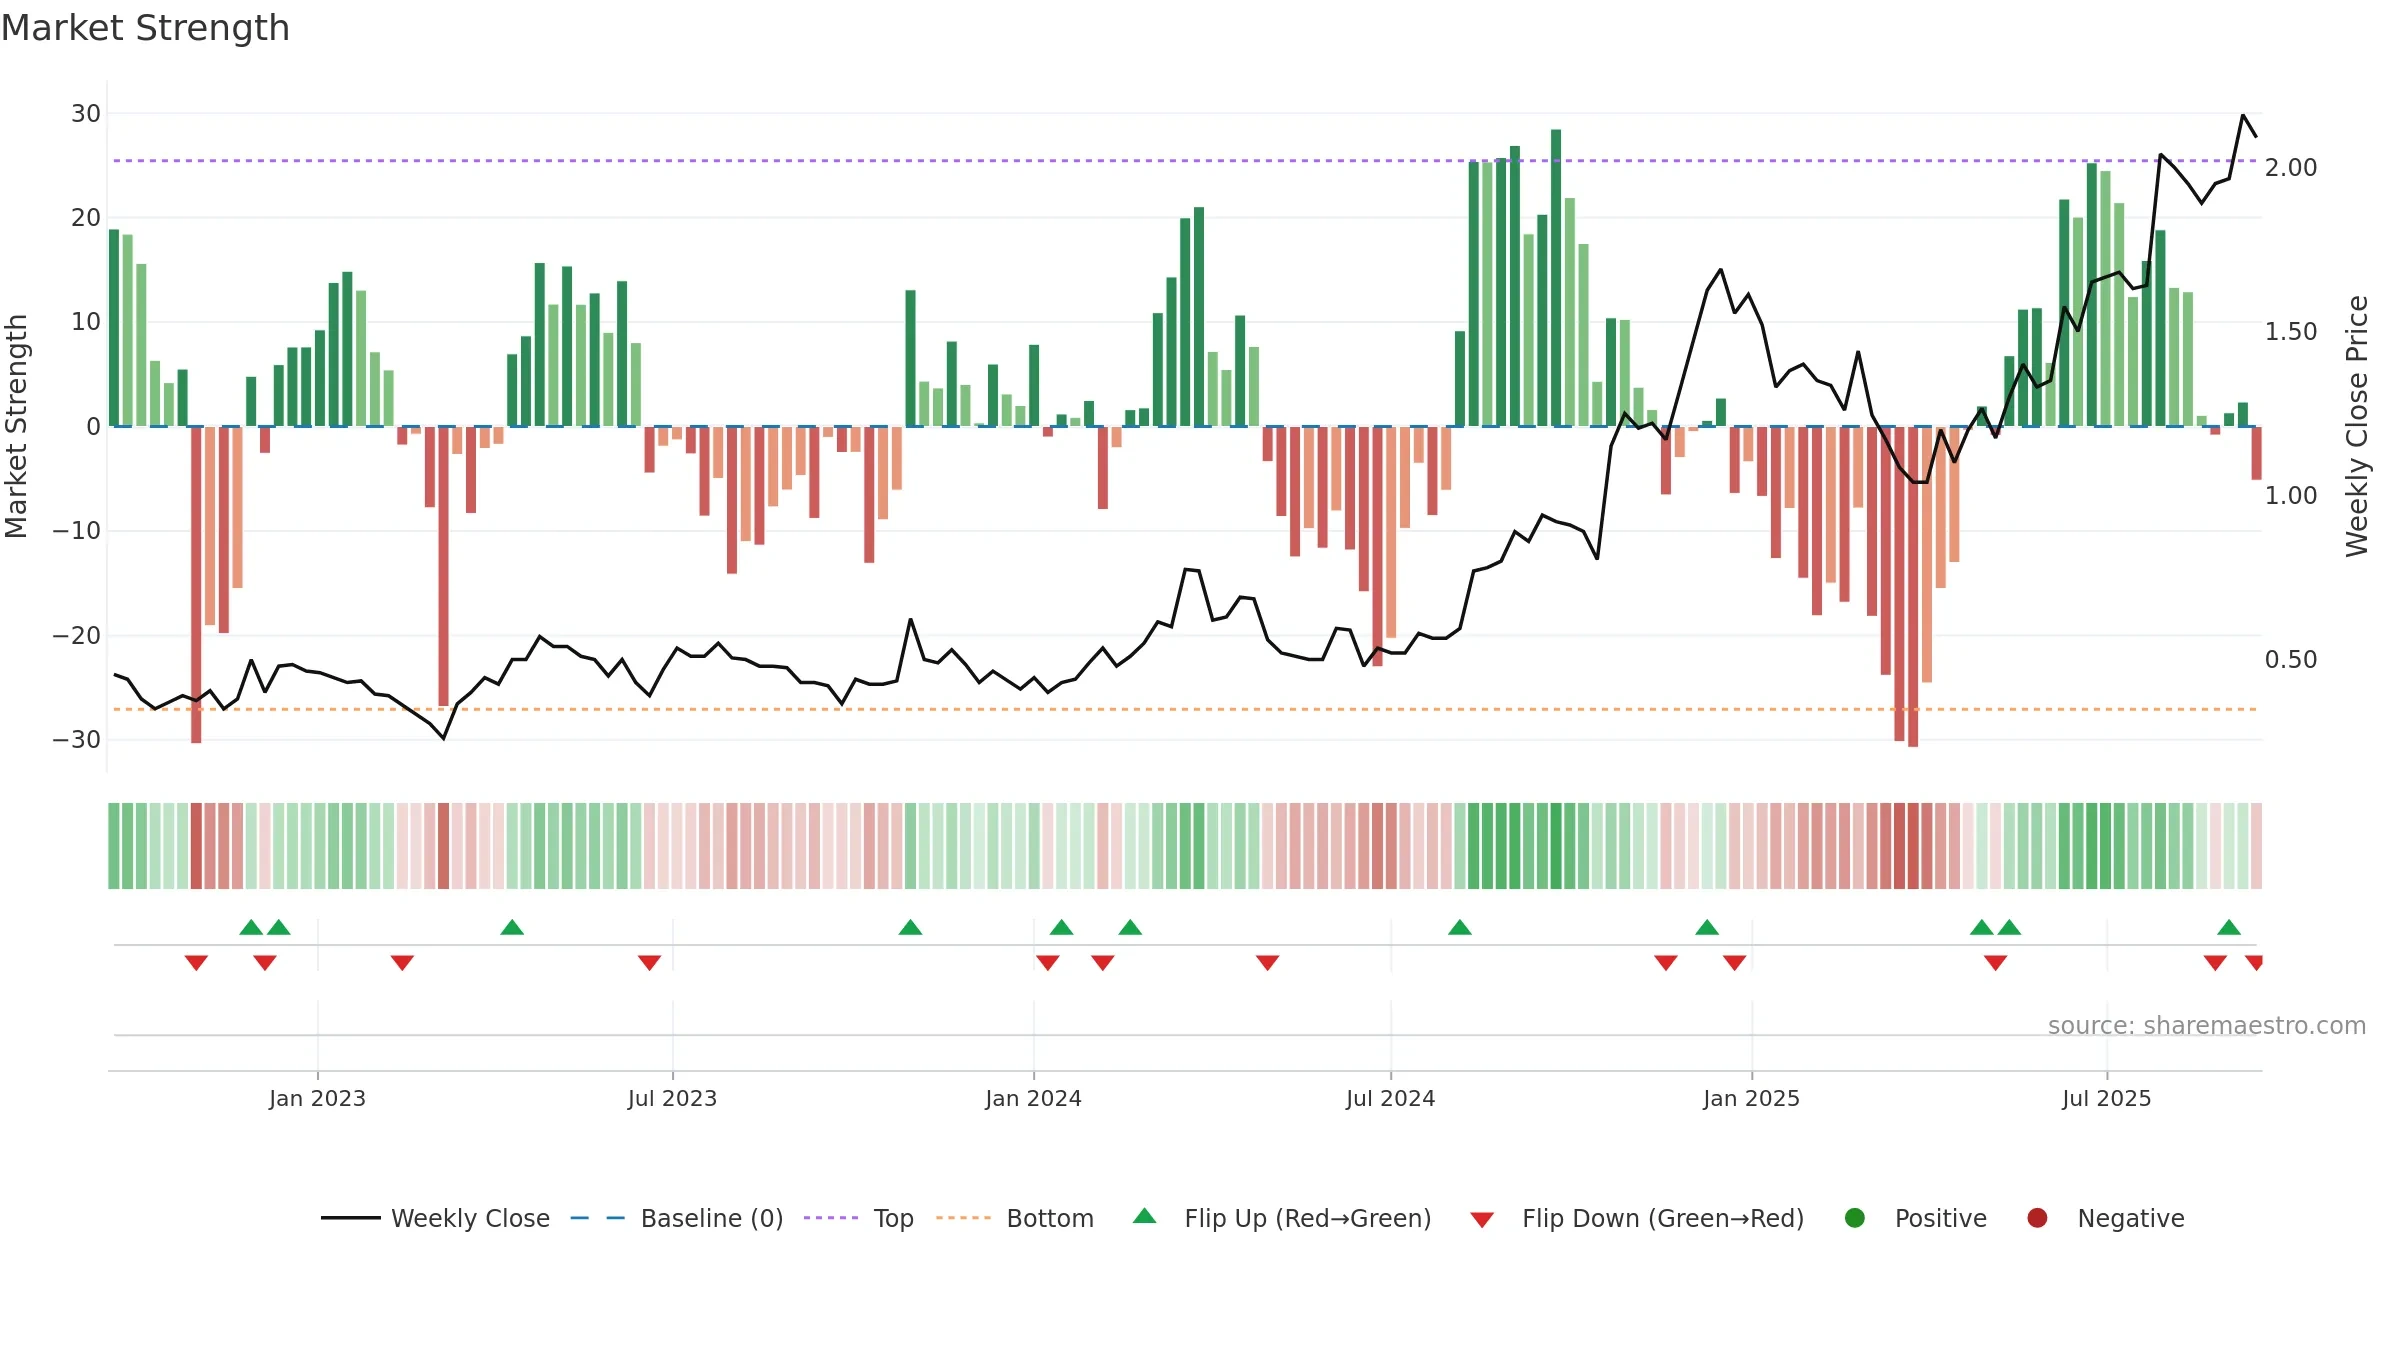Click the Jan 2023 axis label
The height and width of the screenshot is (1350, 2400).
pos(318,1098)
